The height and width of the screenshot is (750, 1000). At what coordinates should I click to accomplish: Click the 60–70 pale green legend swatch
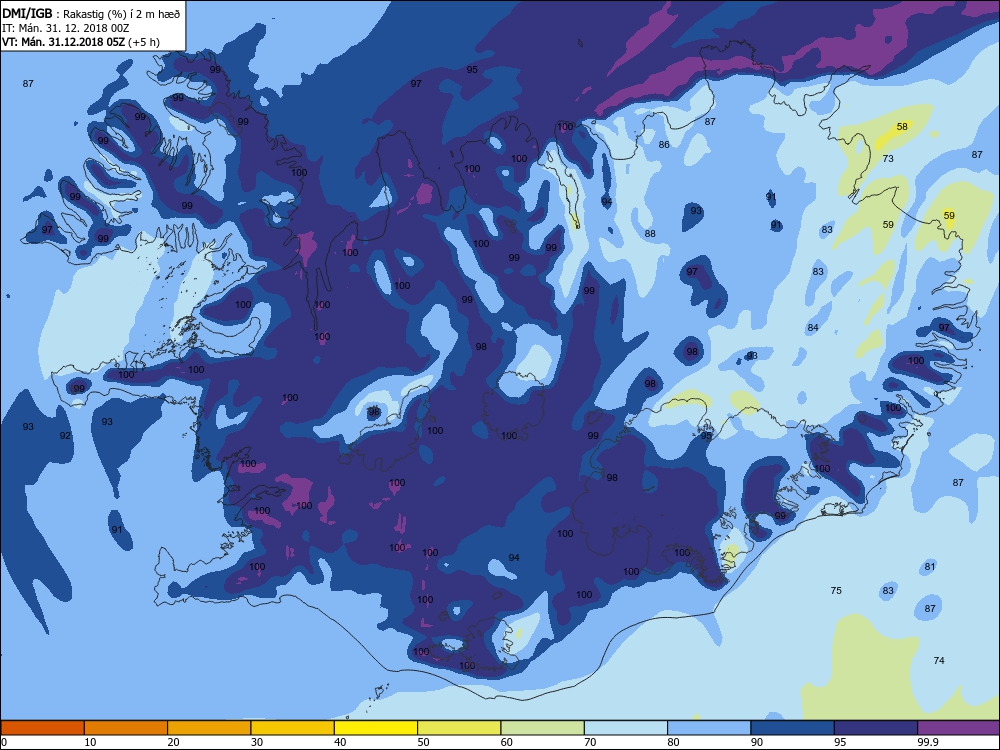coord(543,728)
